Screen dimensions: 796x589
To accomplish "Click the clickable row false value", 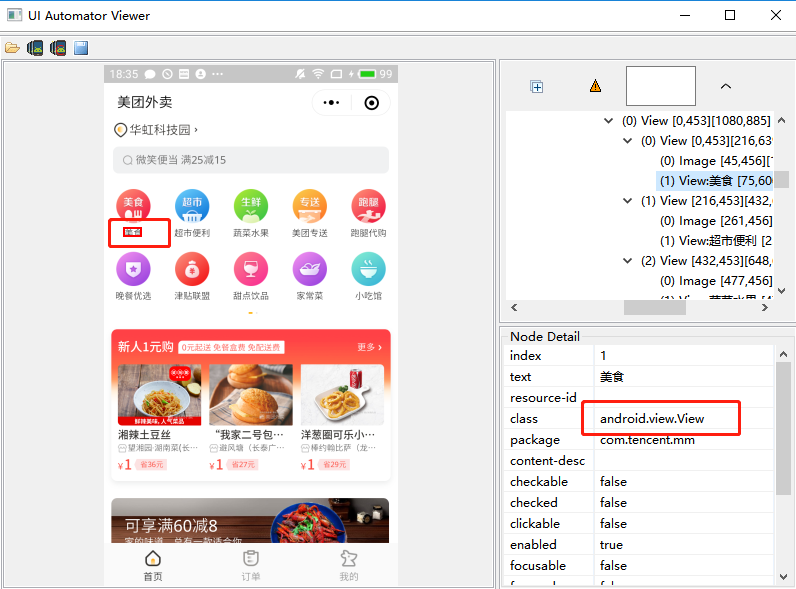I will (x=613, y=523).
